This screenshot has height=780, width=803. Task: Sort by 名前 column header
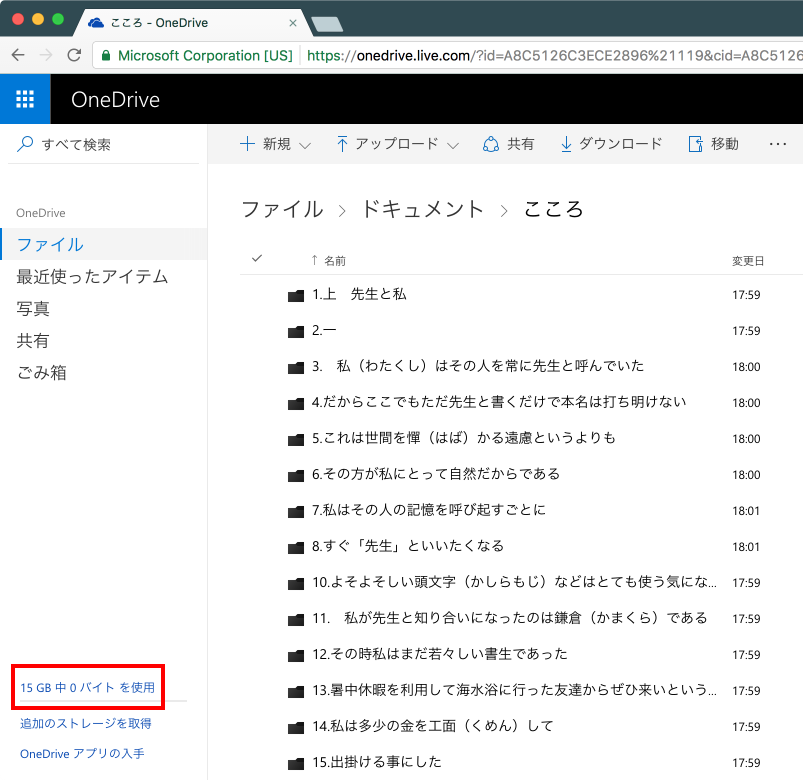point(334,261)
